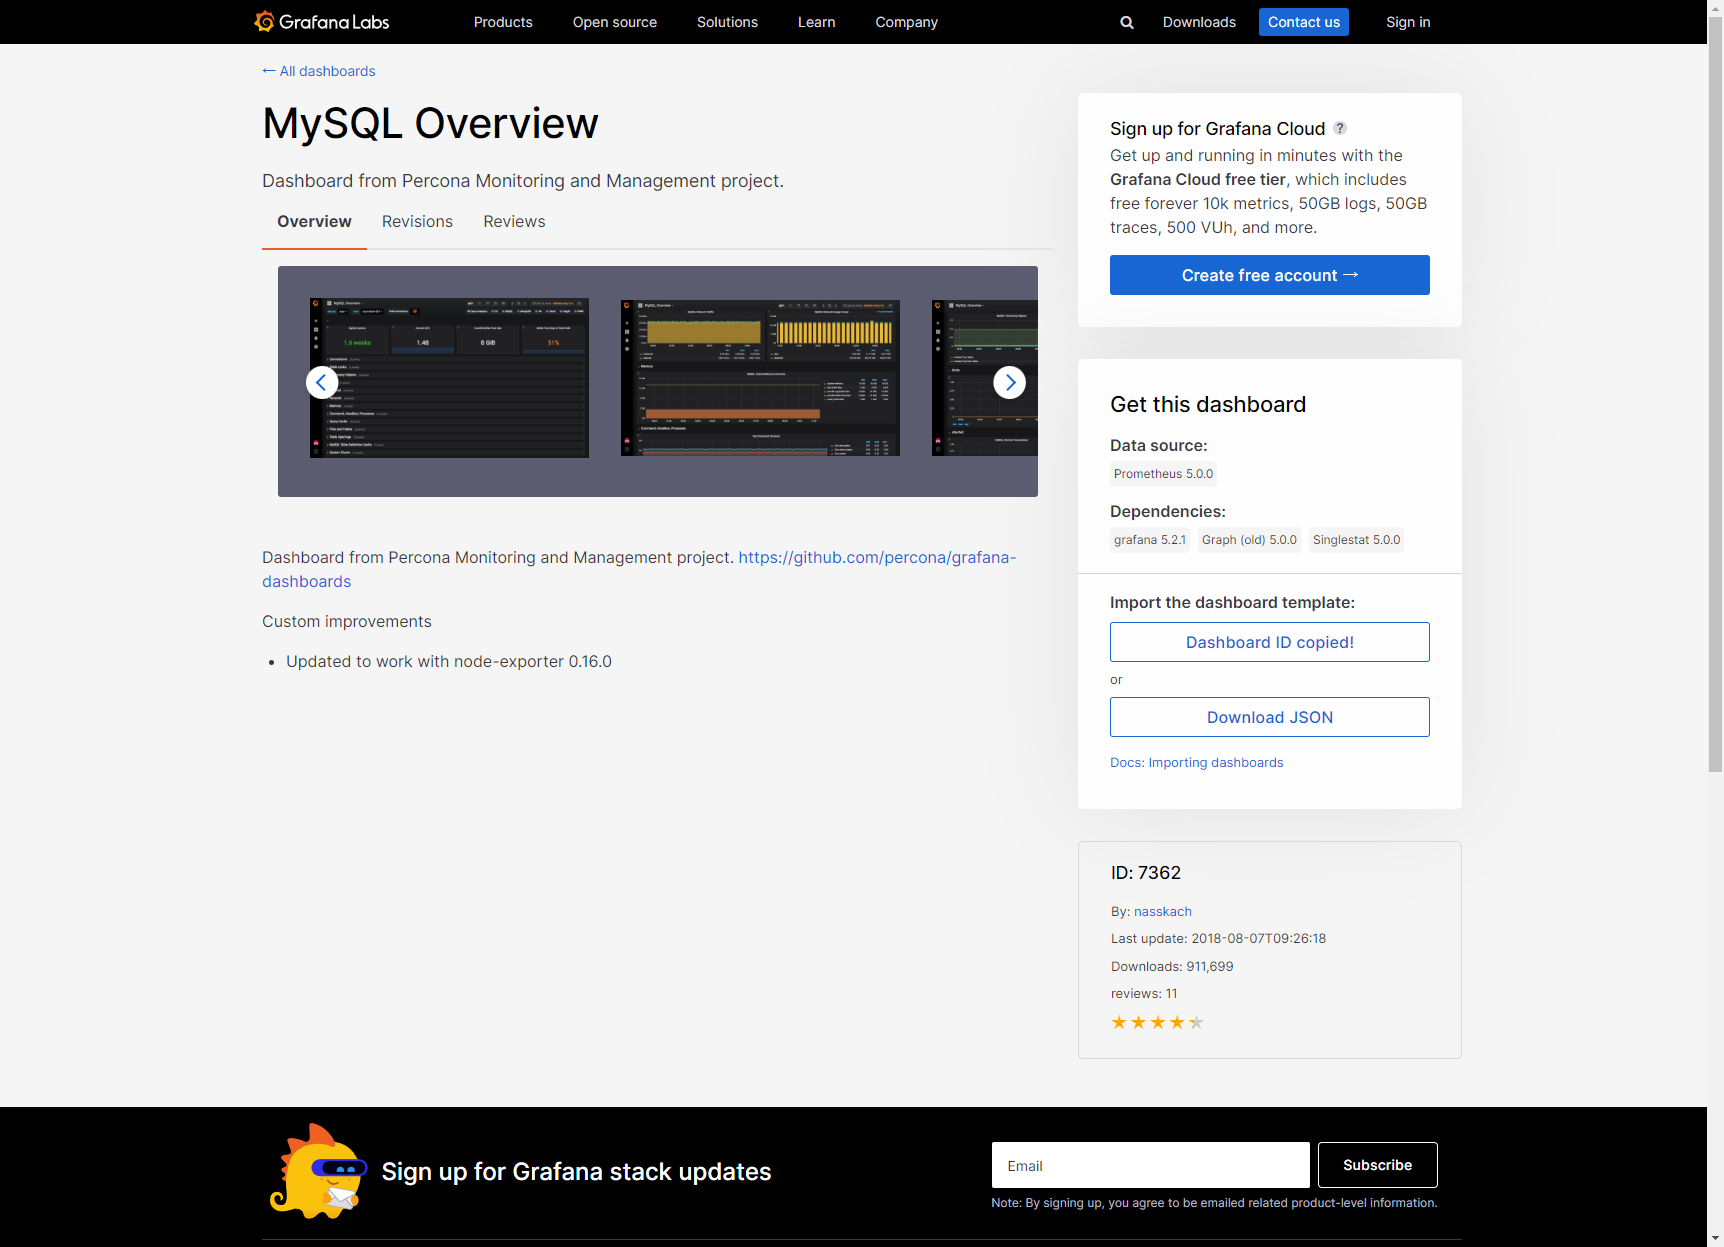Open the Learn menu
The image size is (1724, 1247).
[816, 22]
